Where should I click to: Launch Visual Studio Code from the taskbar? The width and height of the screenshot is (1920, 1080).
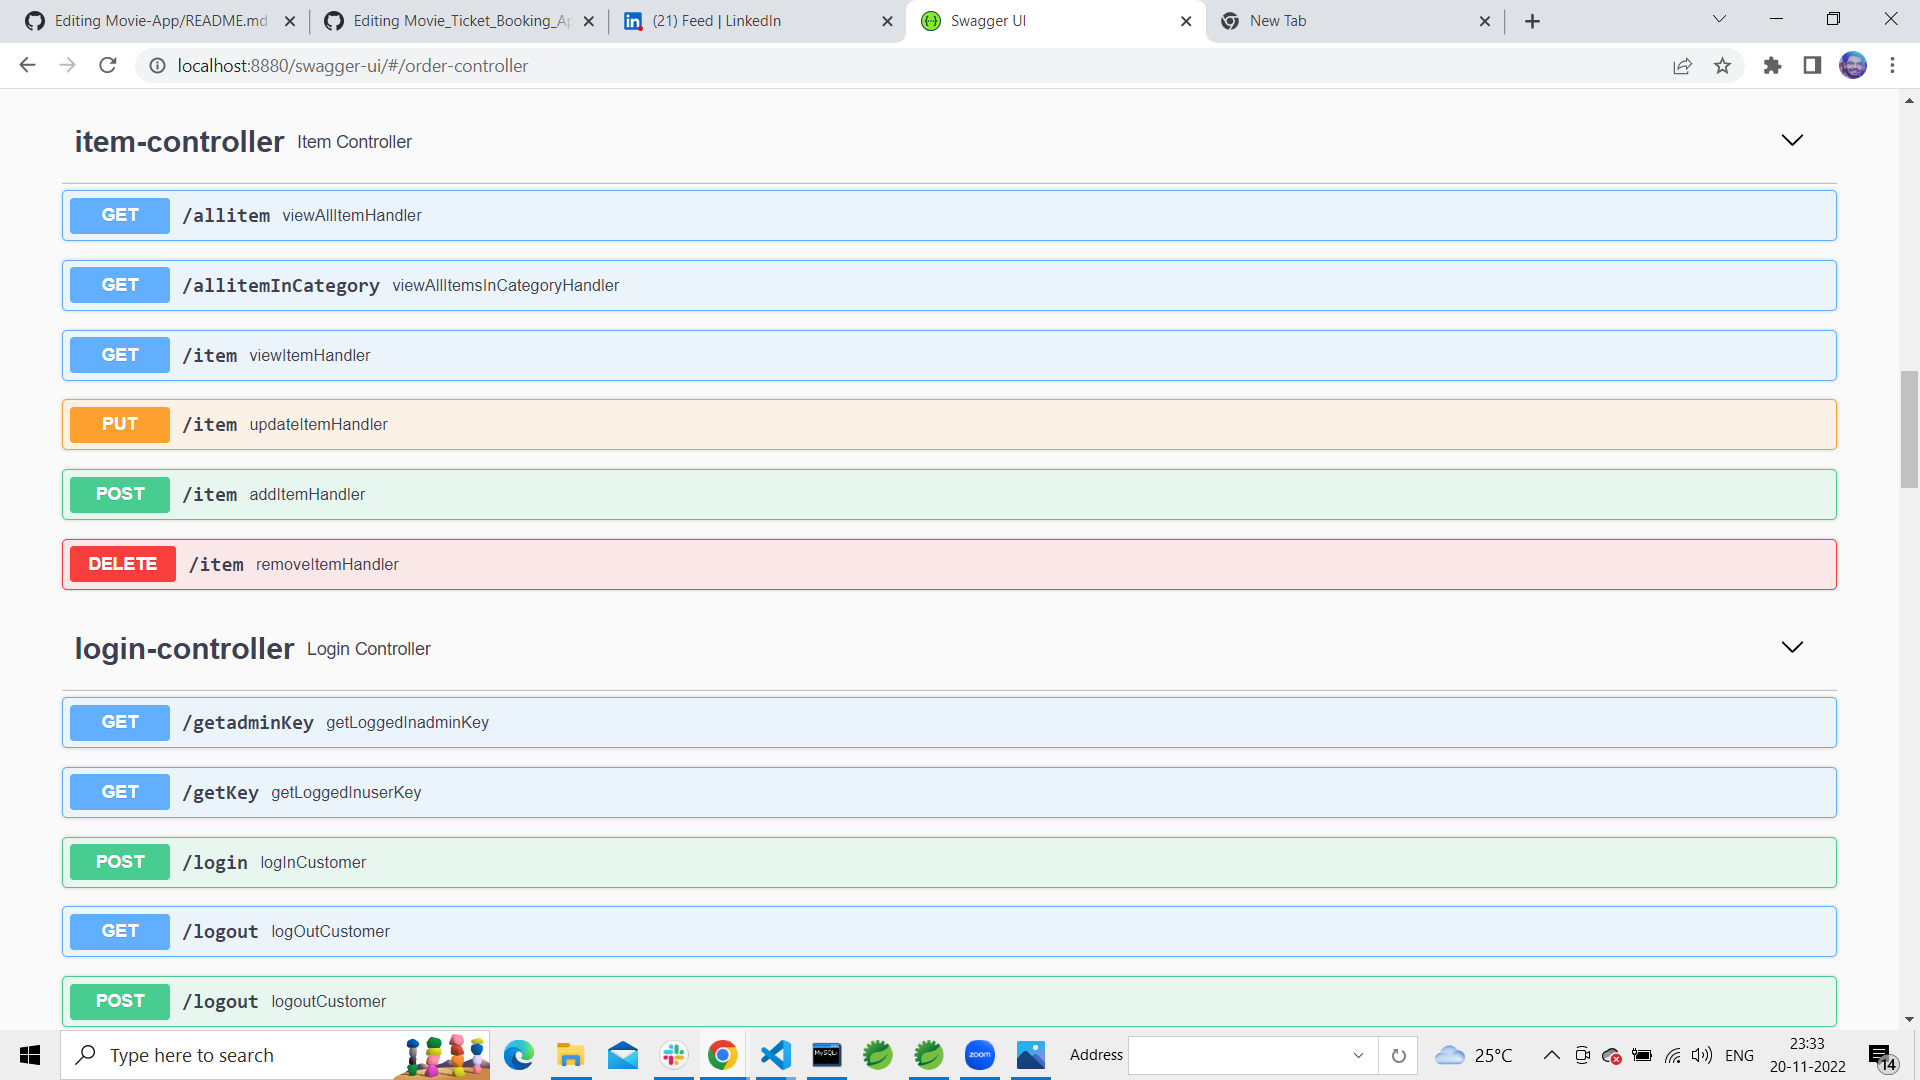click(775, 1055)
